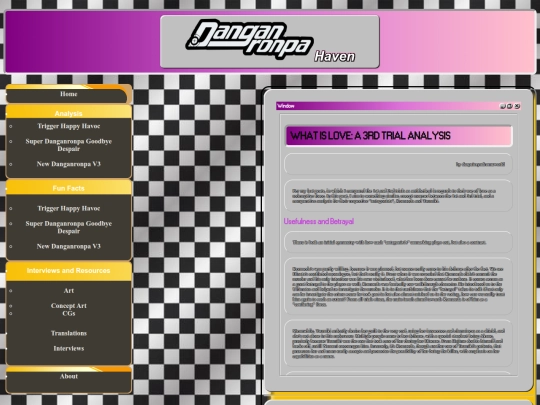Select the Interviews and Resources section header

coord(69,271)
